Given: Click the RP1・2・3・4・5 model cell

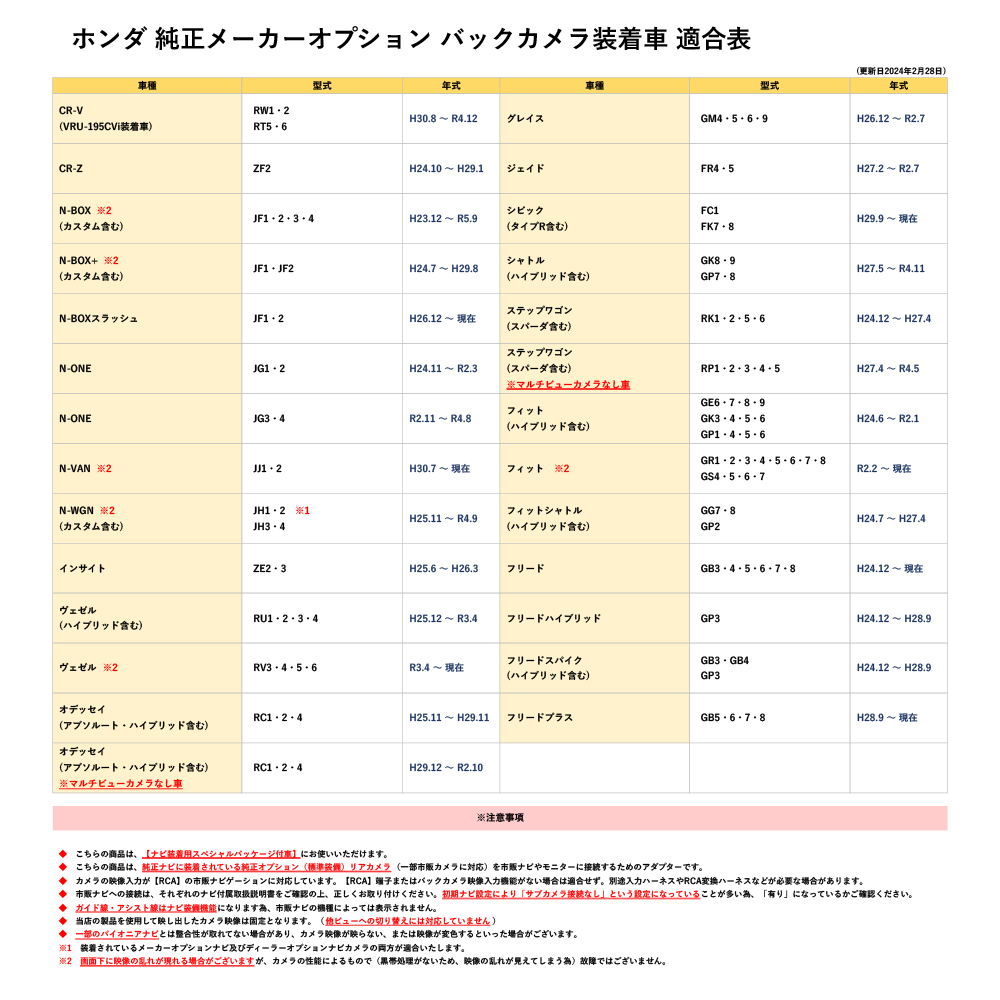Looking at the screenshot, I should tap(770, 369).
